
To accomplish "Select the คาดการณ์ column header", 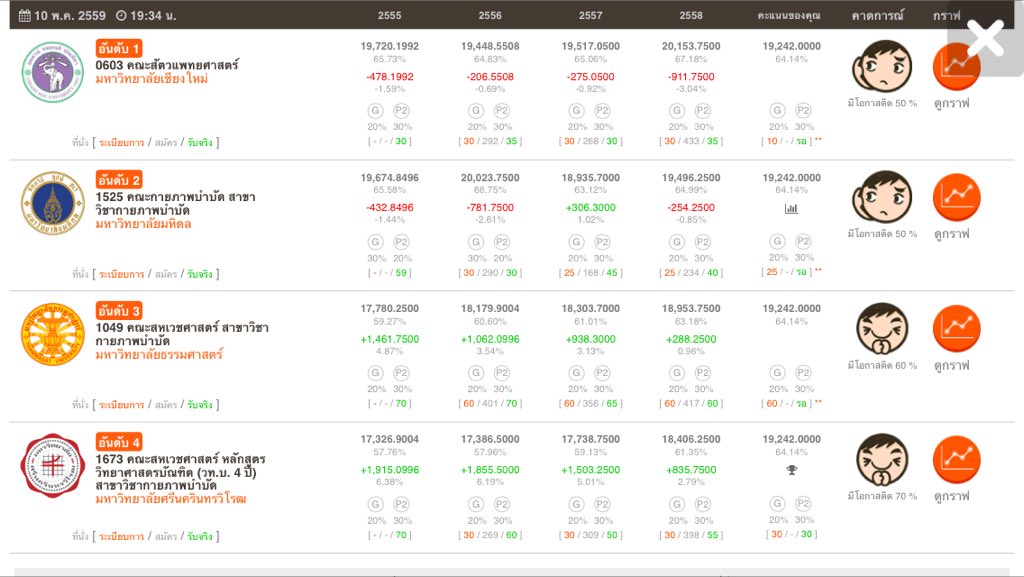I will 877,16.
